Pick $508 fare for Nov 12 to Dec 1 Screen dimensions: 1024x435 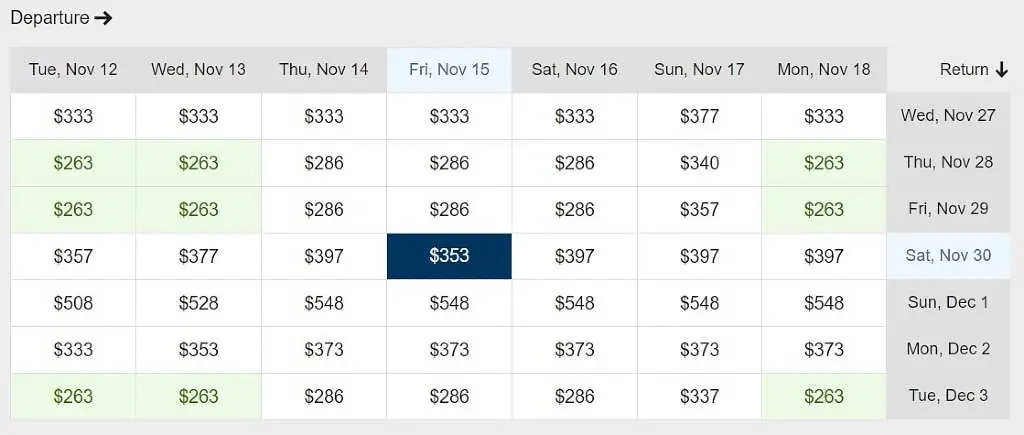[73, 303]
